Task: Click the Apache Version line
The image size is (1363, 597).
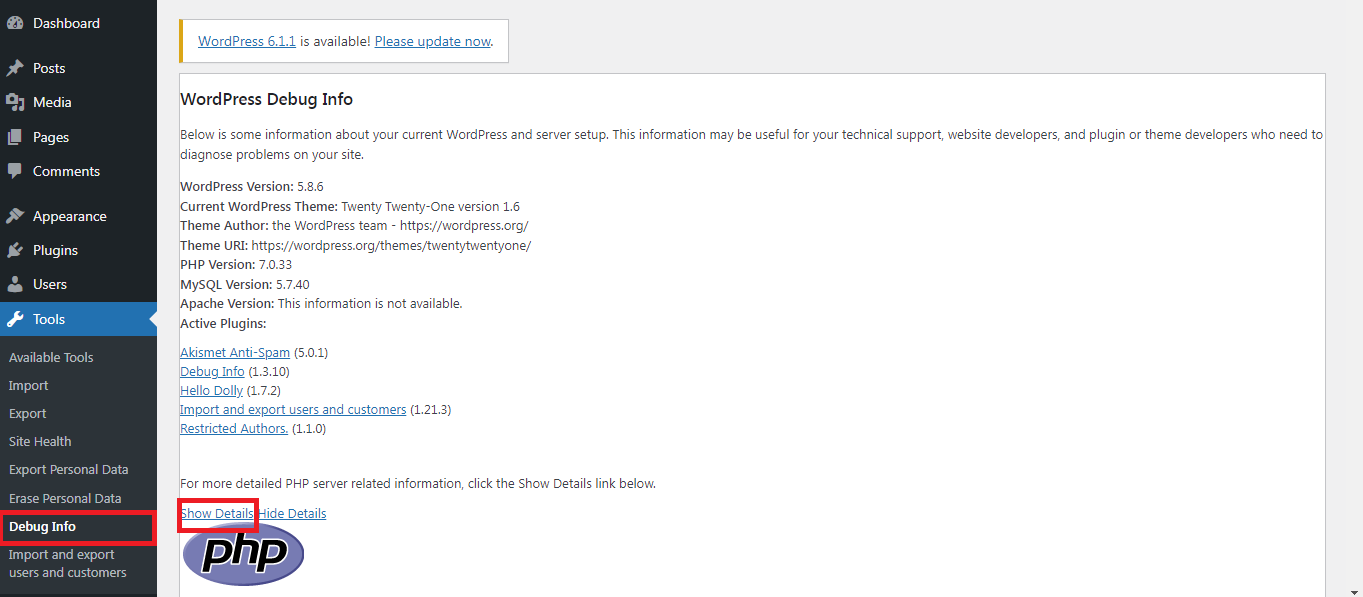Action: 321,303
